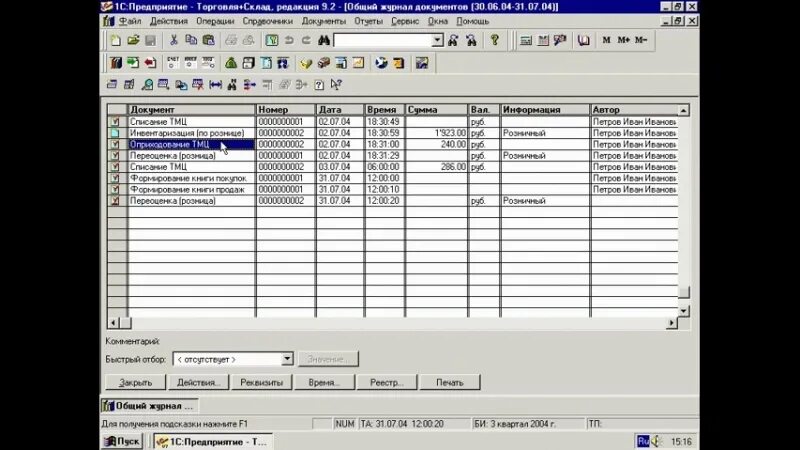This screenshot has height=450, width=800.
Task: Click the 1'923.00 sum cell
Action: [436, 133]
